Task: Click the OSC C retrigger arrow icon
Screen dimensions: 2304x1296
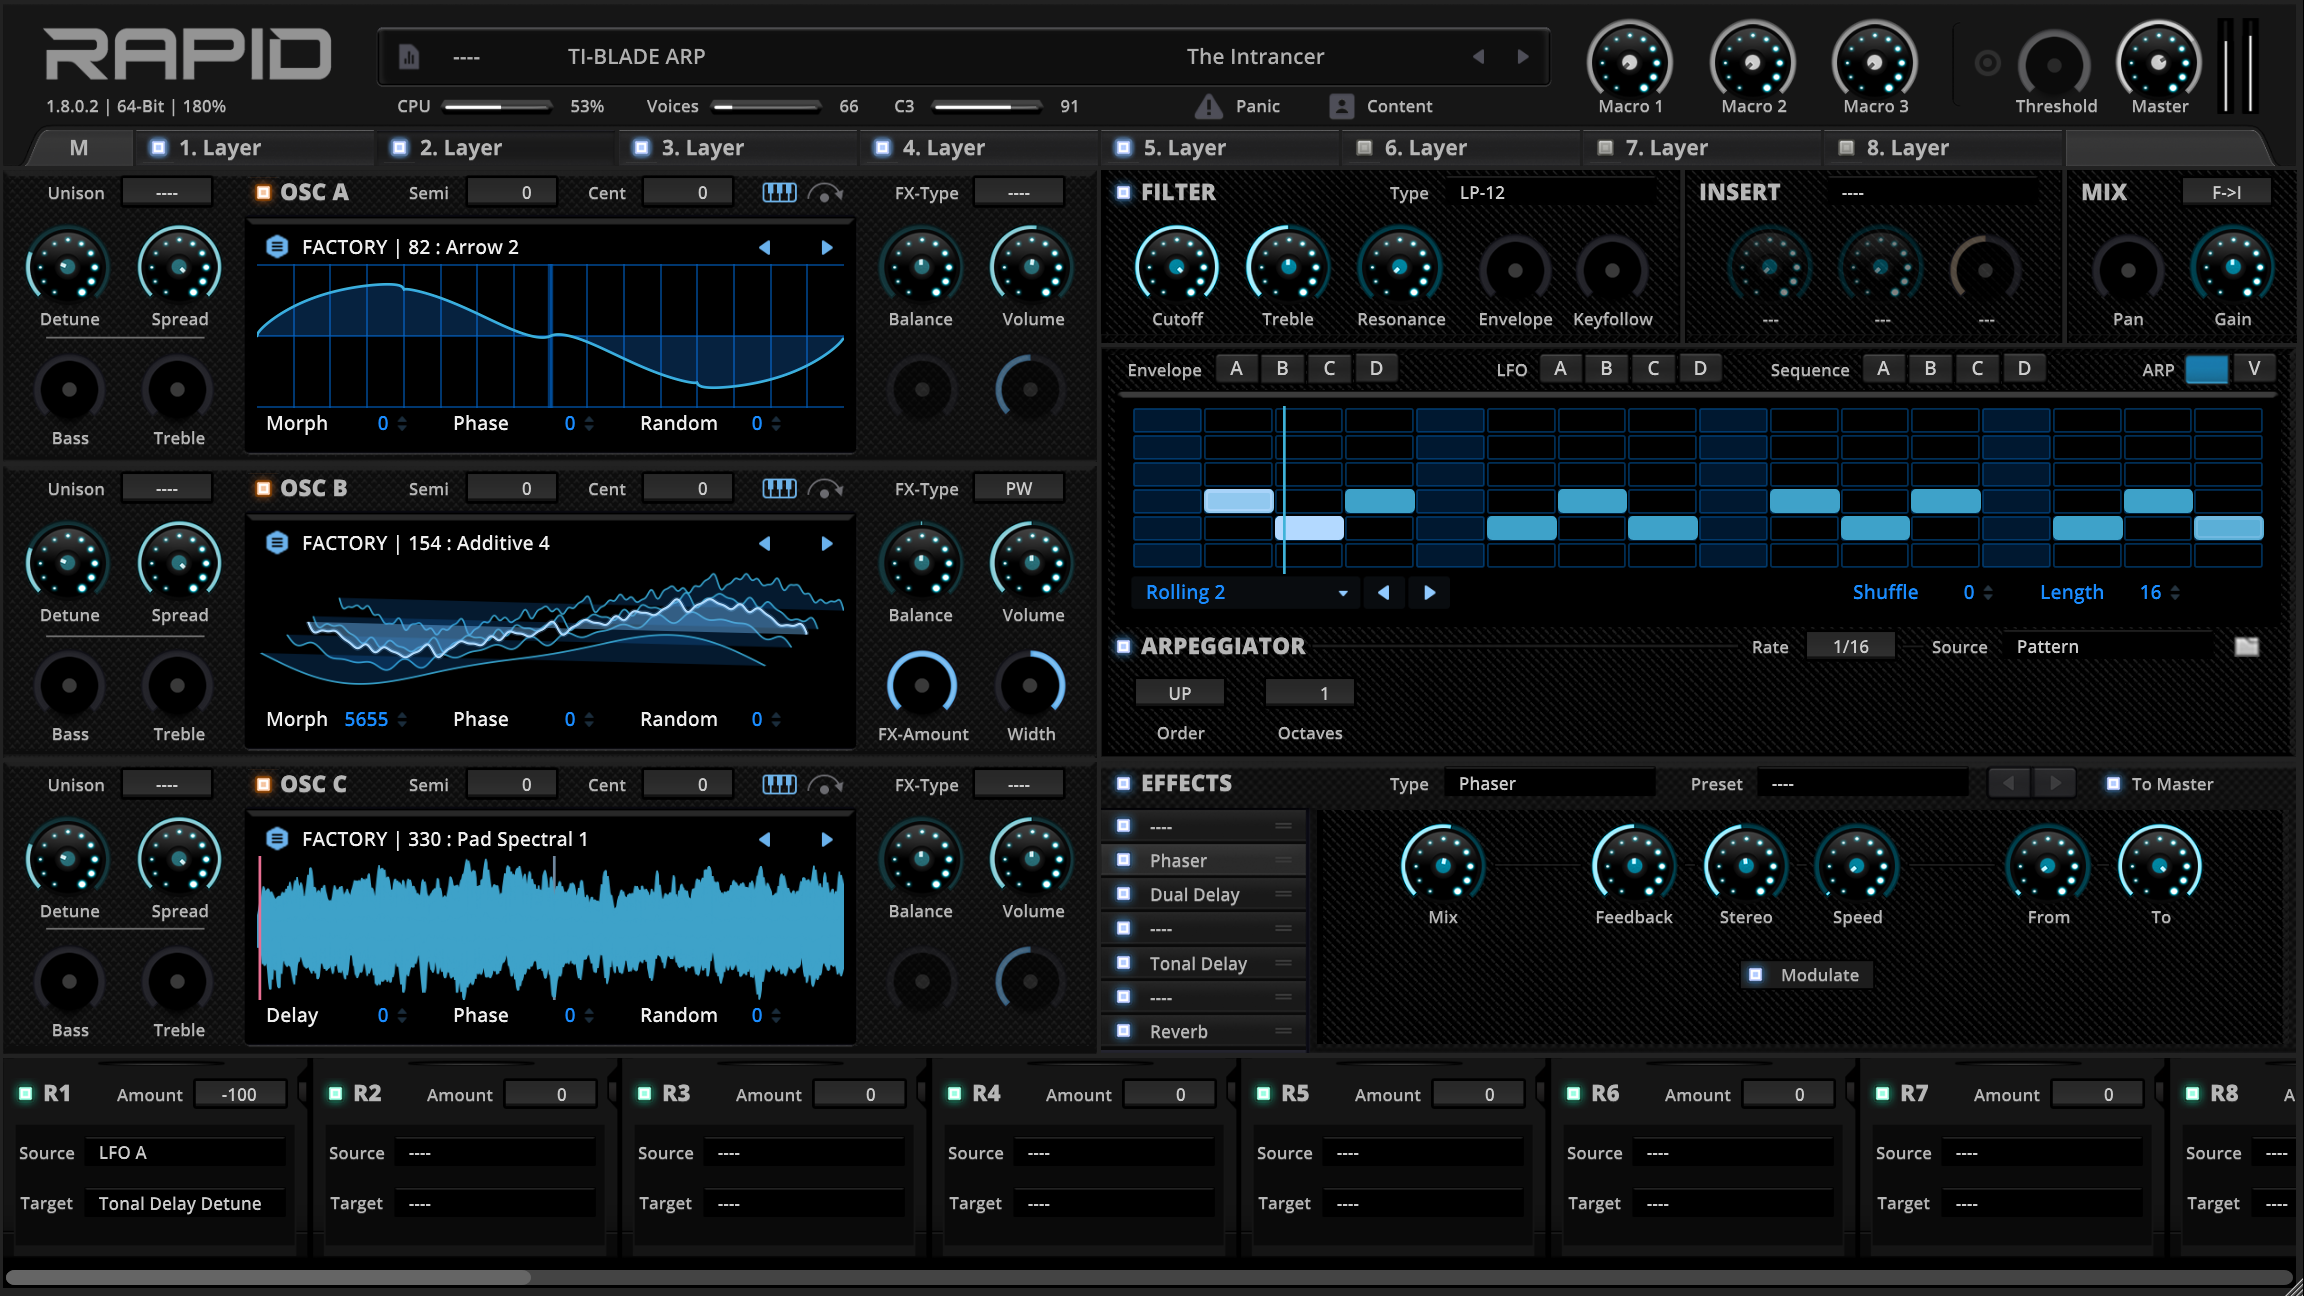Action: tap(825, 784)
